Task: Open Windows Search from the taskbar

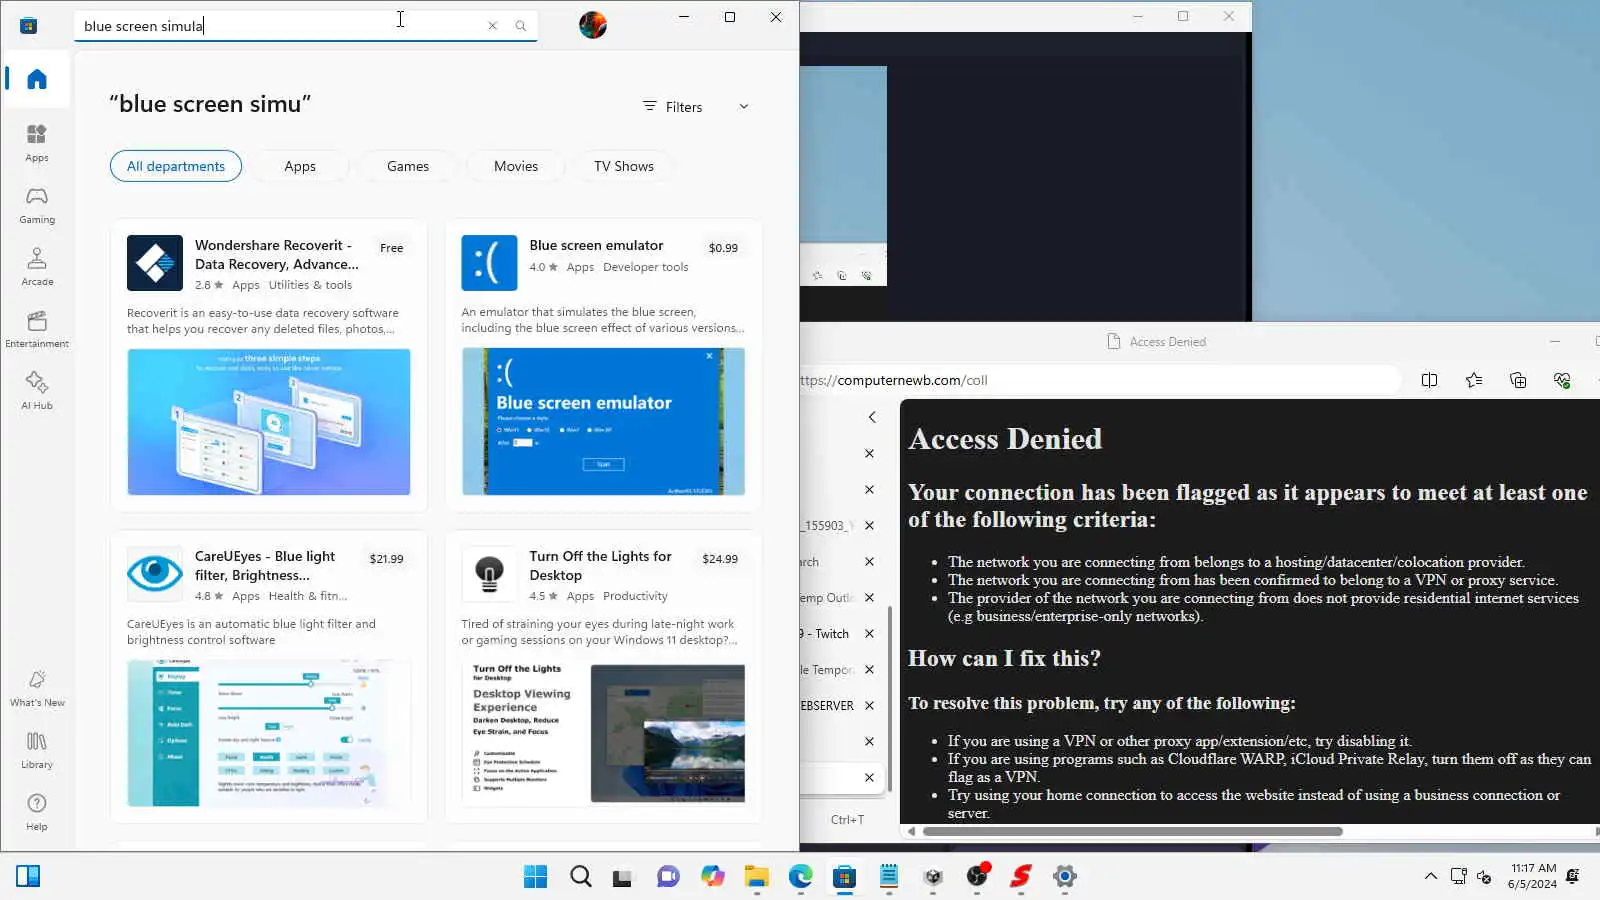Action: point(580,877)
